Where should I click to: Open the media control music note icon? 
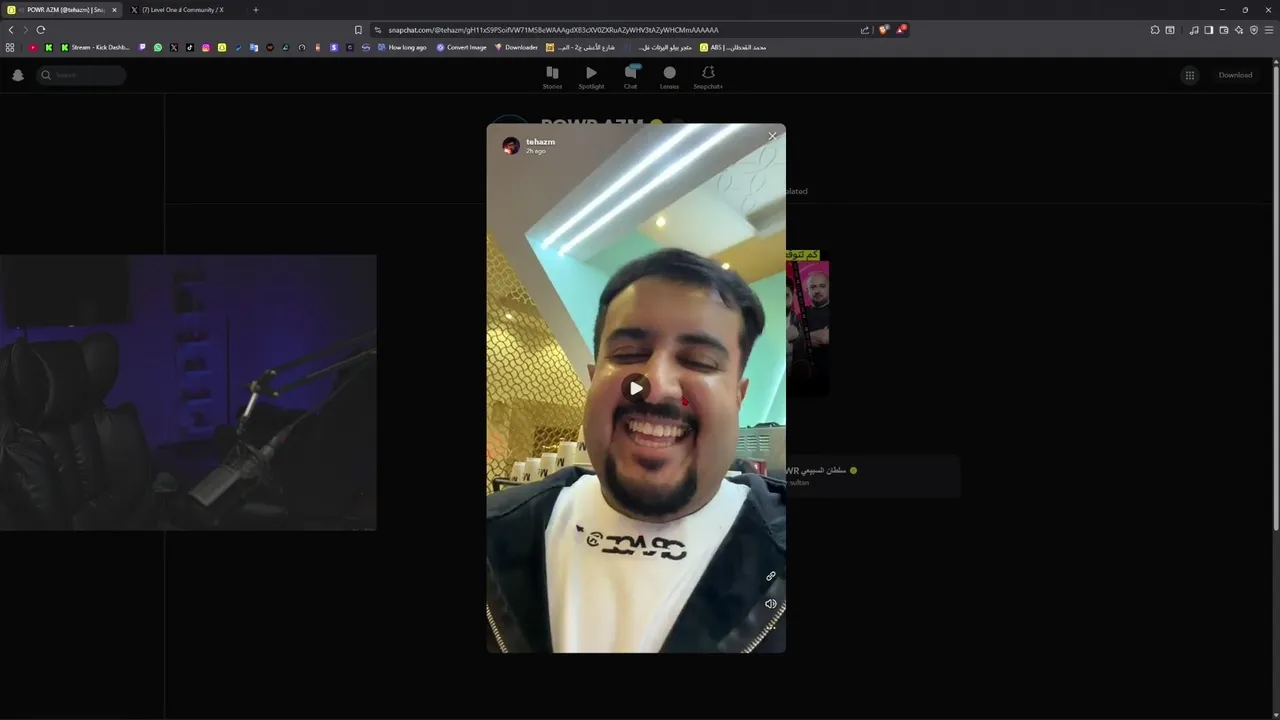click(1194, 30)
